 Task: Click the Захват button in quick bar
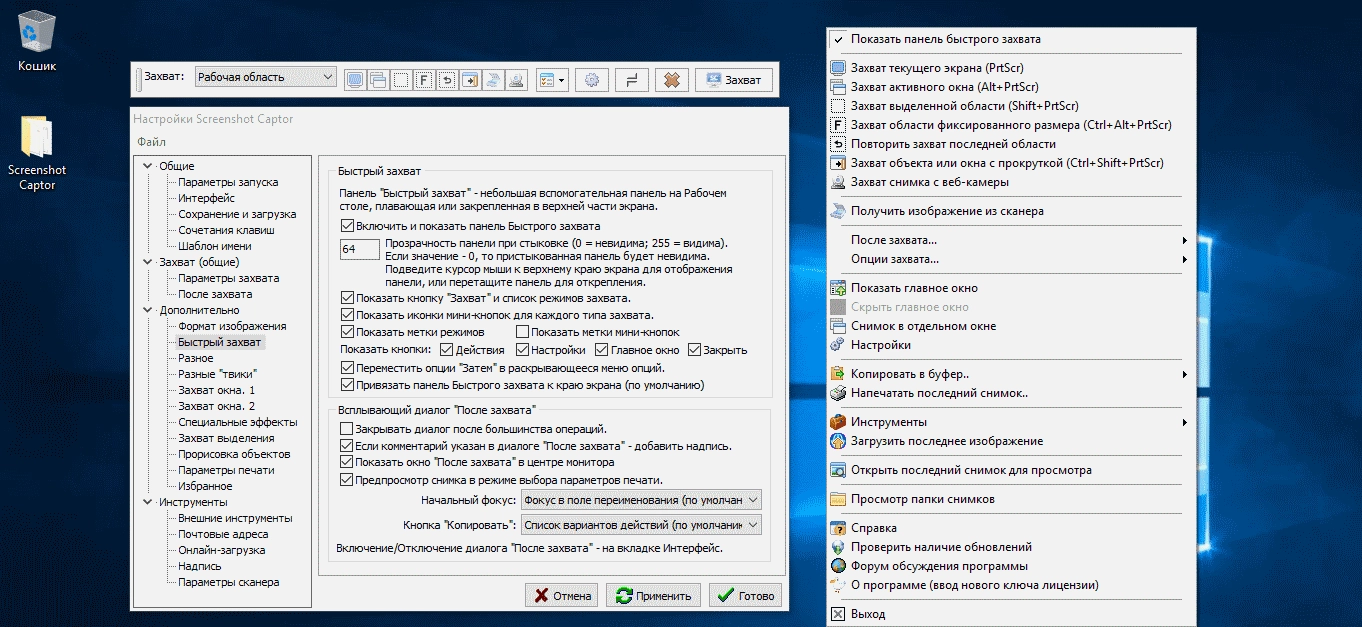(733, 80)
